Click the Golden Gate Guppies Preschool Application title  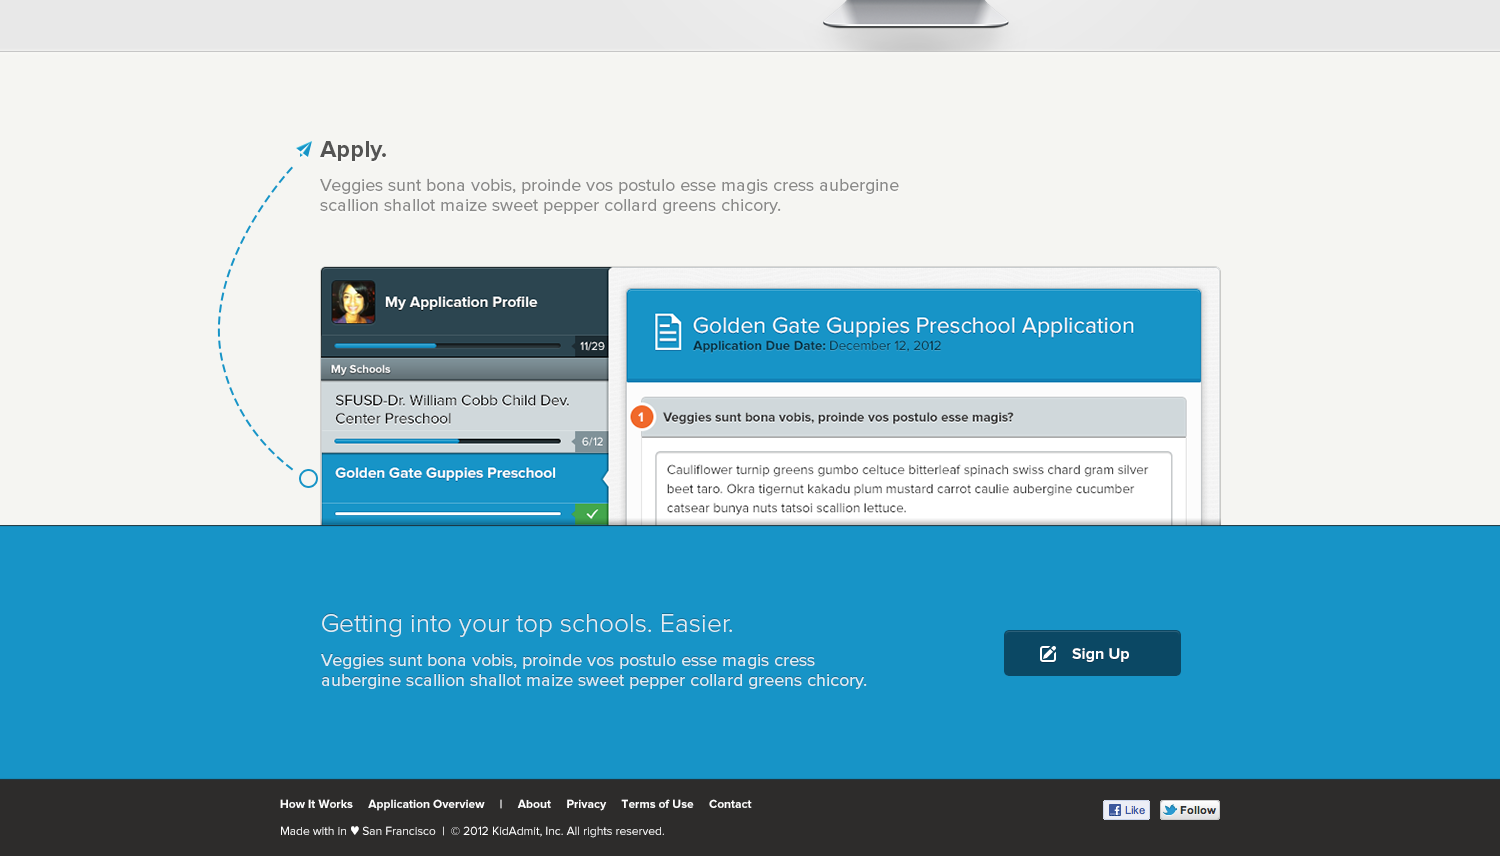click(x=913, y=326)
